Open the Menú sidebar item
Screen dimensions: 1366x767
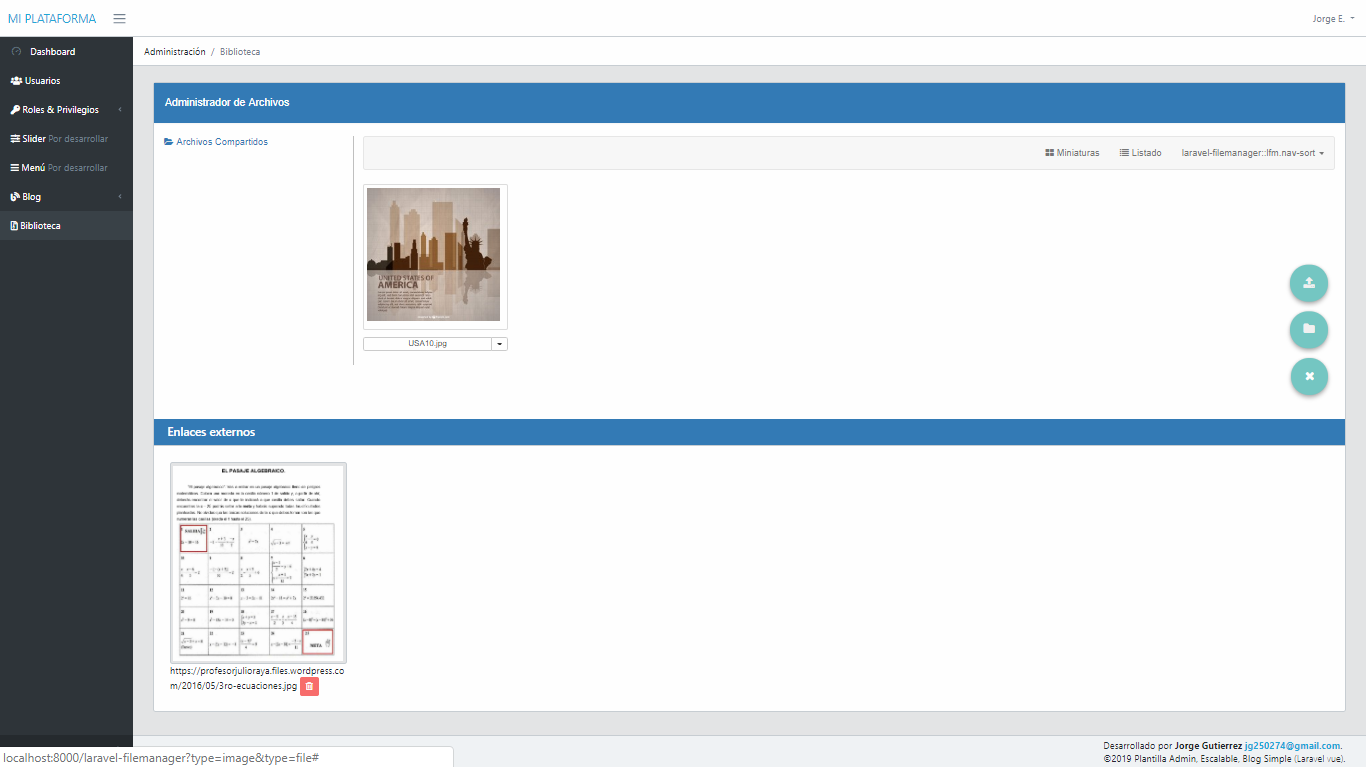[66, 168]
